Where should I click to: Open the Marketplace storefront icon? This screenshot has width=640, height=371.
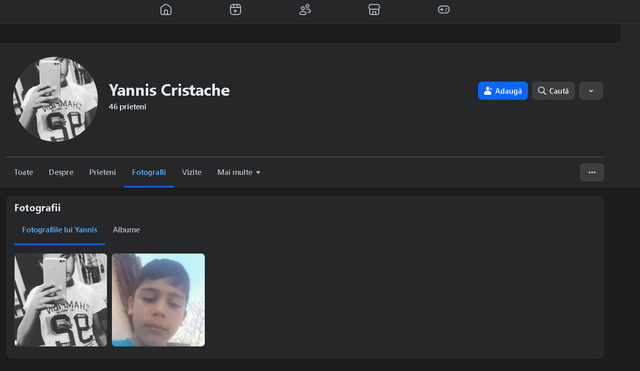[x=374, y=9]
